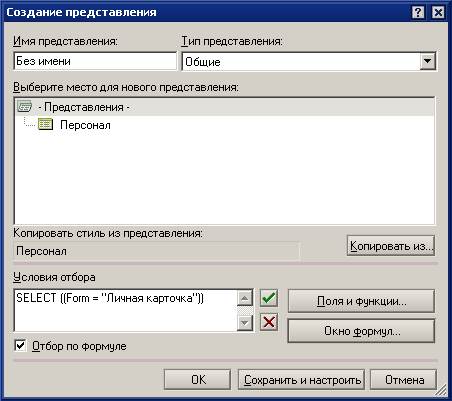Image resolution: width=452 pixels, height=401 pixels.
Task: Click the Копировать стиль из представления label
Action: (x=108, y=233)
